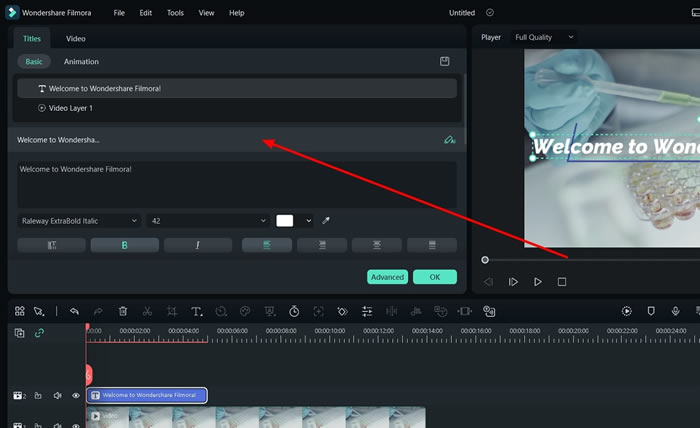700x428 pixels.
Task: Split clip with the scissors tool
Action: click(147, 311)
